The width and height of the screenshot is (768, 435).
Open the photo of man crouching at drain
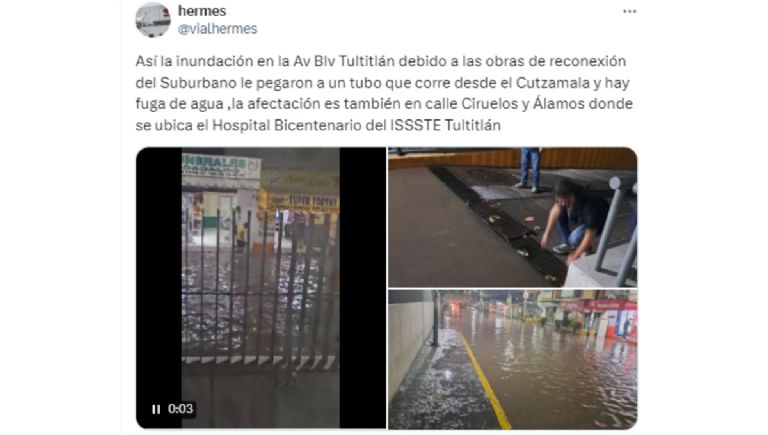[x=513, y=217]
